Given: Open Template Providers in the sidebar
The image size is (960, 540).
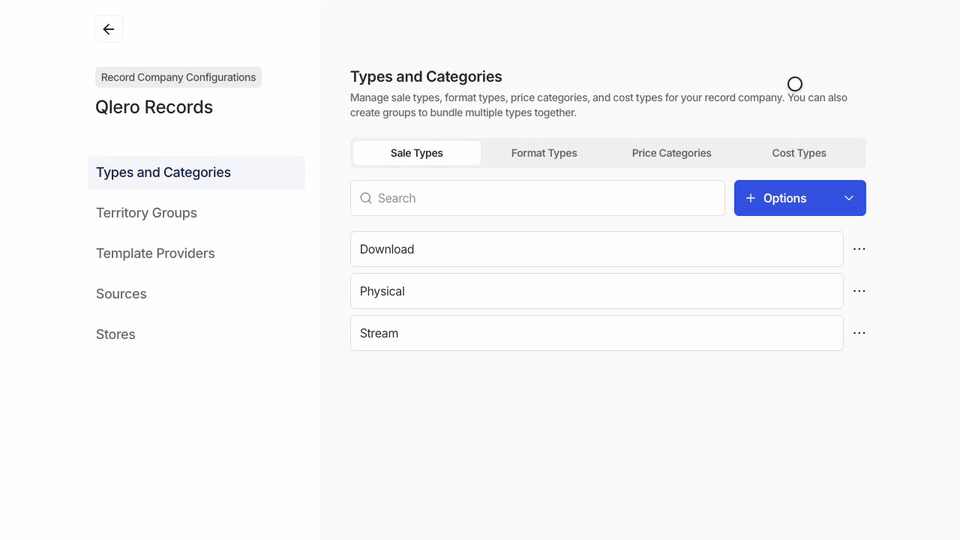Looking at the screenshot, I should pos(155,253).
